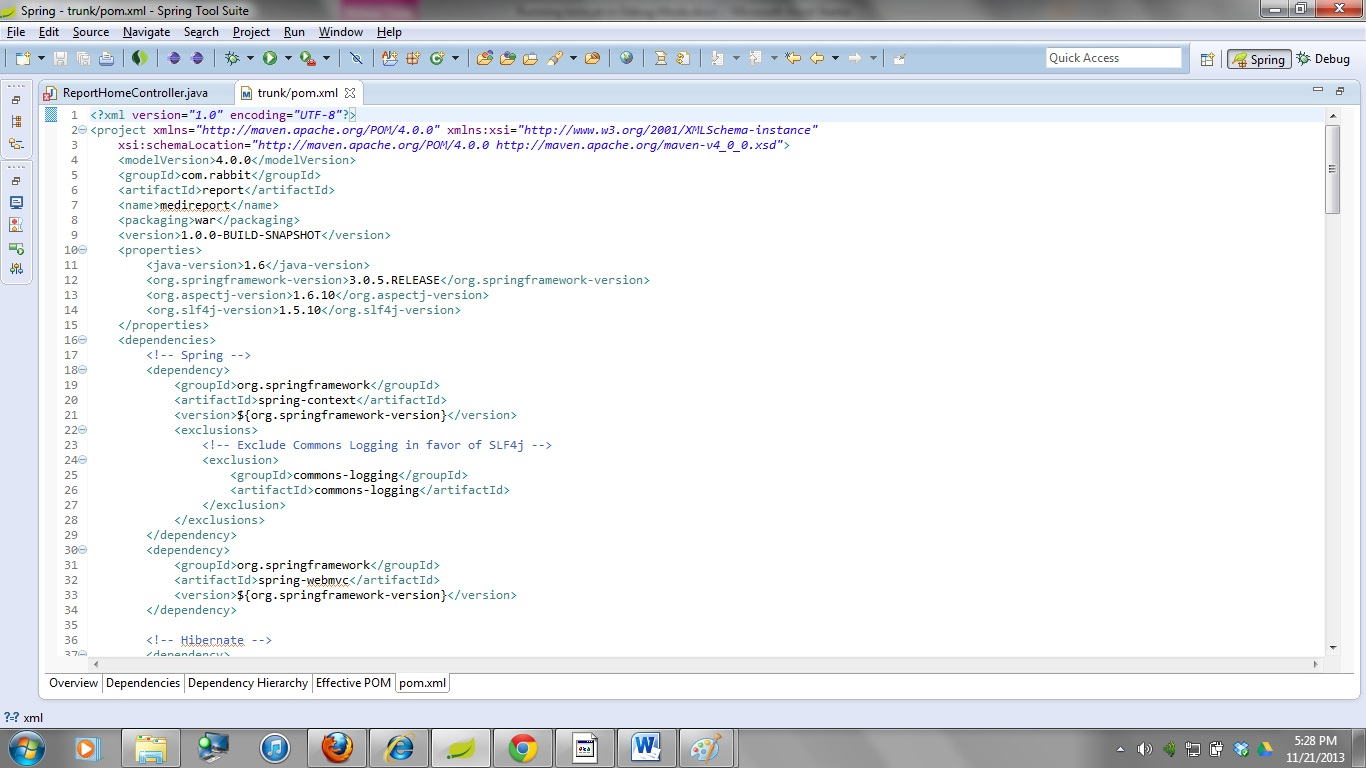The width and height of the screenshot is (1366, 768).
Task: Minimize the editor area
Action: tap(1318, 90)
